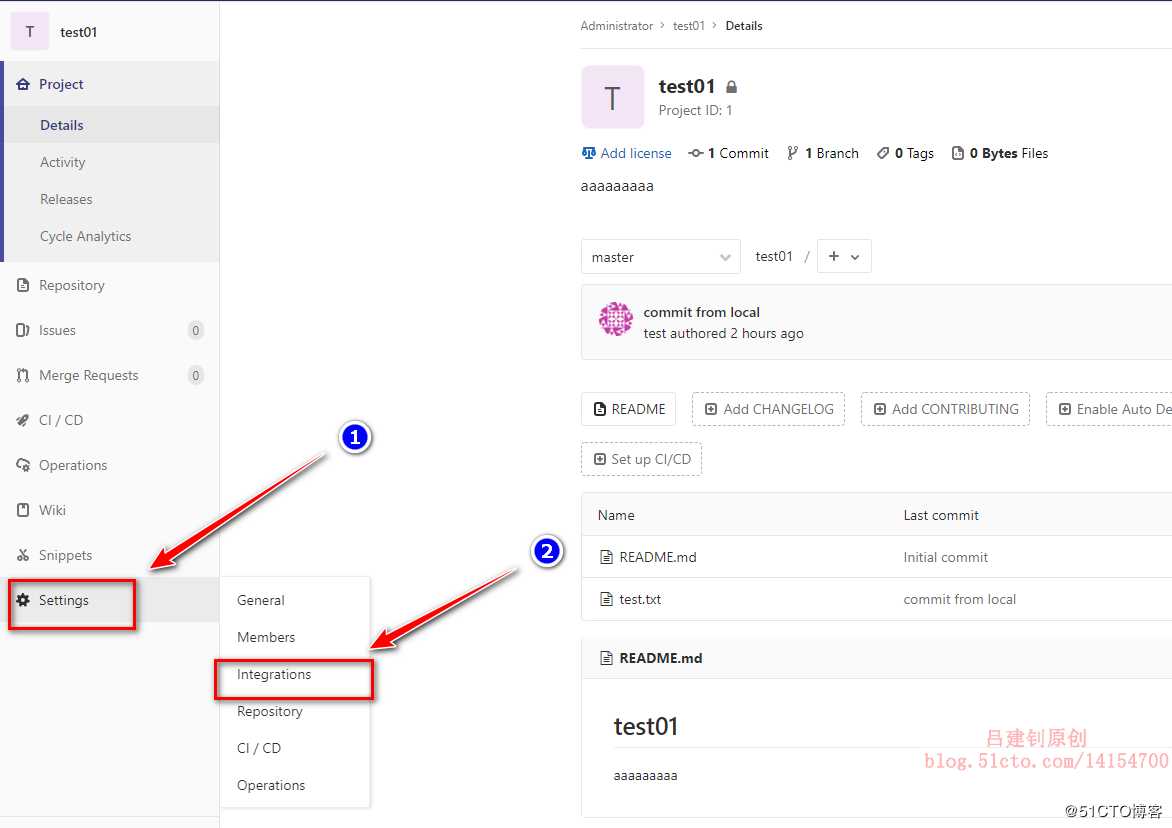Select Repository in Settings flyout menu
The width and height of the screenshot is (1172, 828).
(270, 711)
